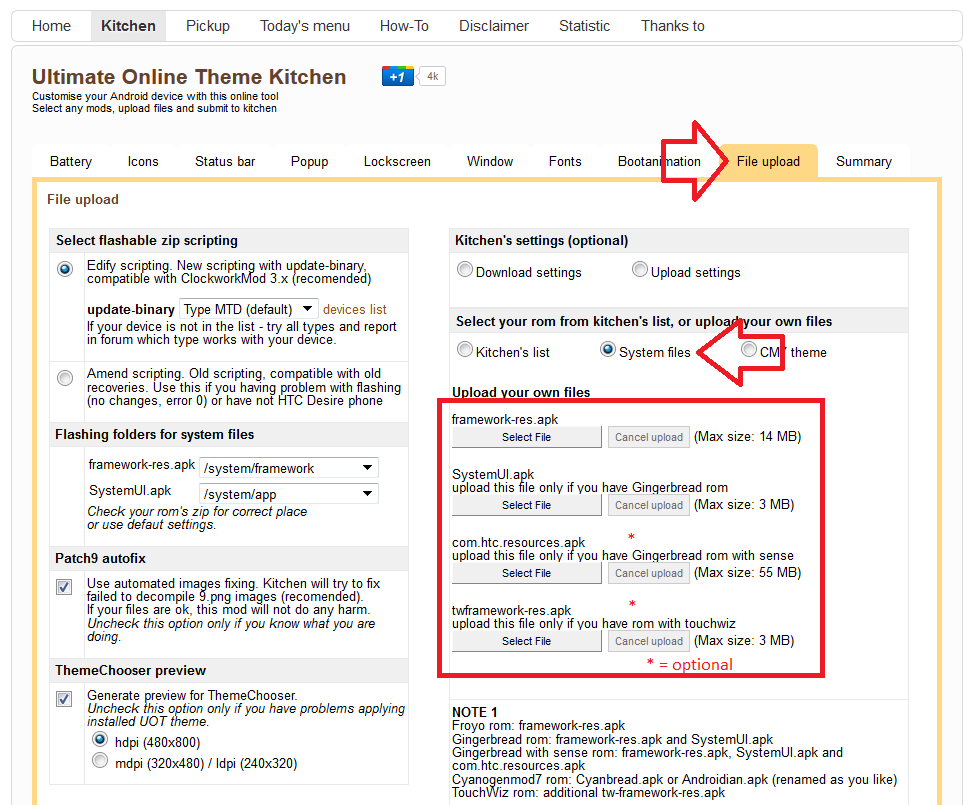Click the '(Max size: 55 MB)' text
The width and height of the screenshot is (963, 805).
point(747,572)
